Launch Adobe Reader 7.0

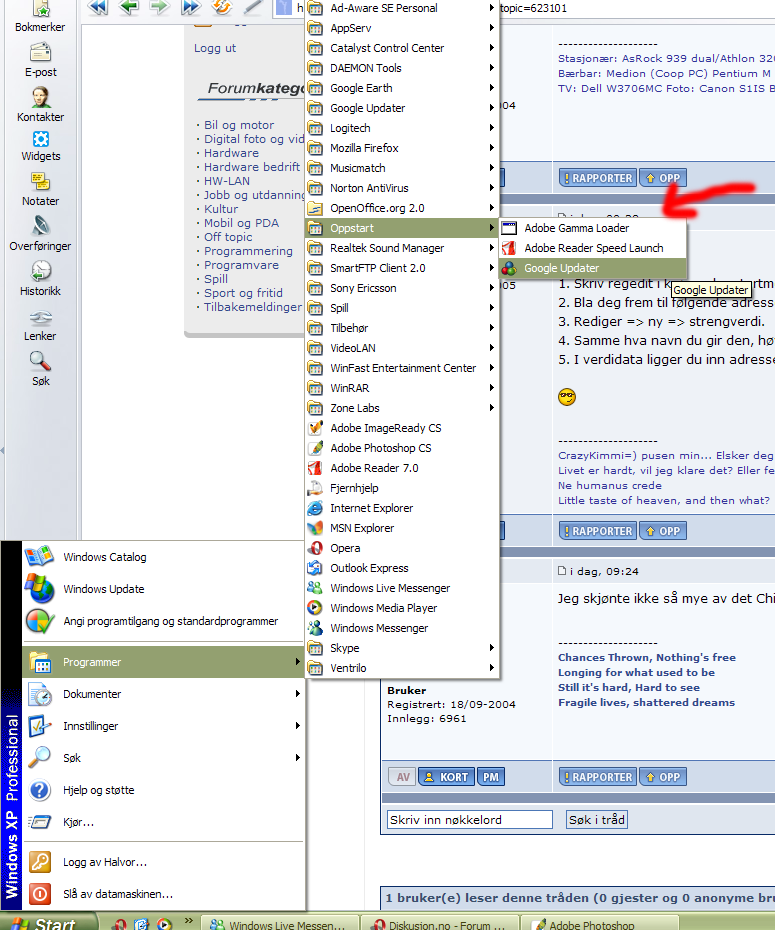coord(403,469)
